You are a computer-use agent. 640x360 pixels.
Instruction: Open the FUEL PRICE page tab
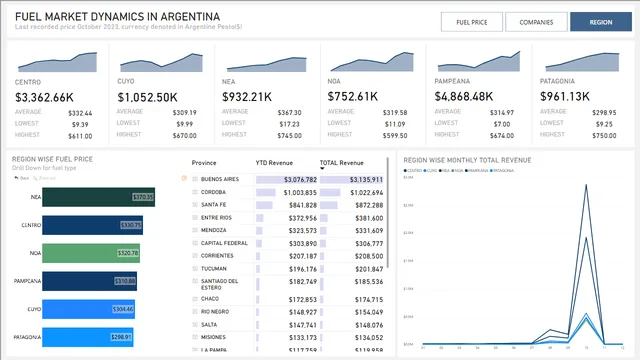[x=471, y=22]
